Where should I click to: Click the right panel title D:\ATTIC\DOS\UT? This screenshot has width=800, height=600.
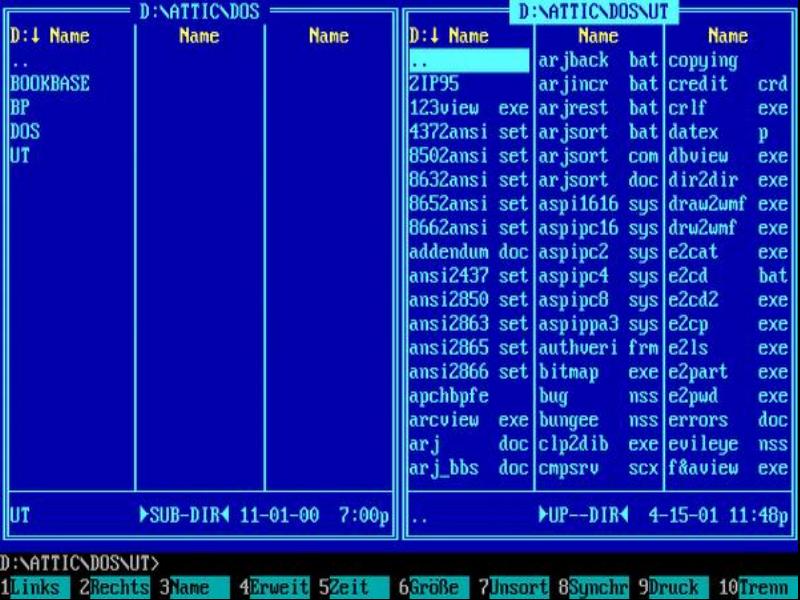coord(594,11)
